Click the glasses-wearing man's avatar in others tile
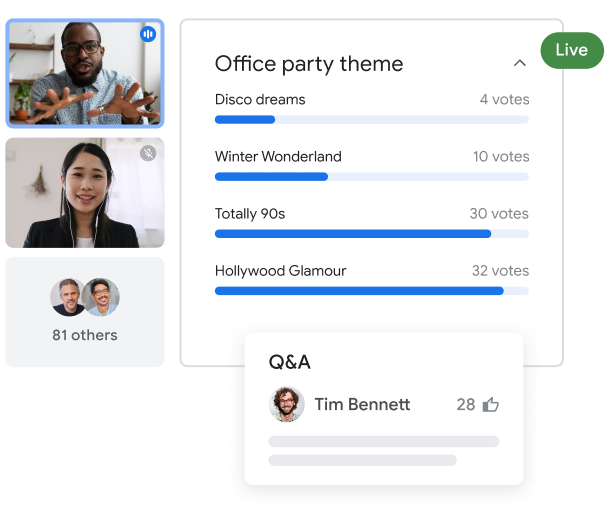The width and height of the screenshot is (609, 509). click(x=101, y=297)
